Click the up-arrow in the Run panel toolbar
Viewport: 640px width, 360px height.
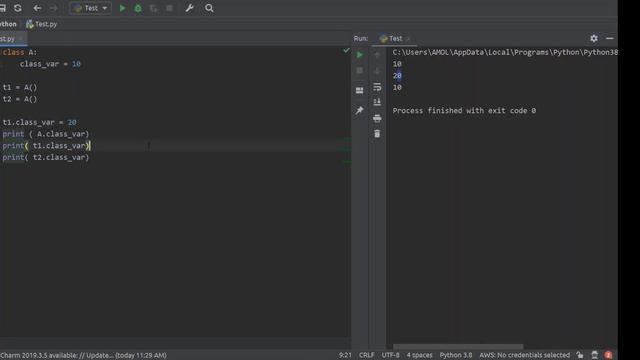(x=377, y=55)
